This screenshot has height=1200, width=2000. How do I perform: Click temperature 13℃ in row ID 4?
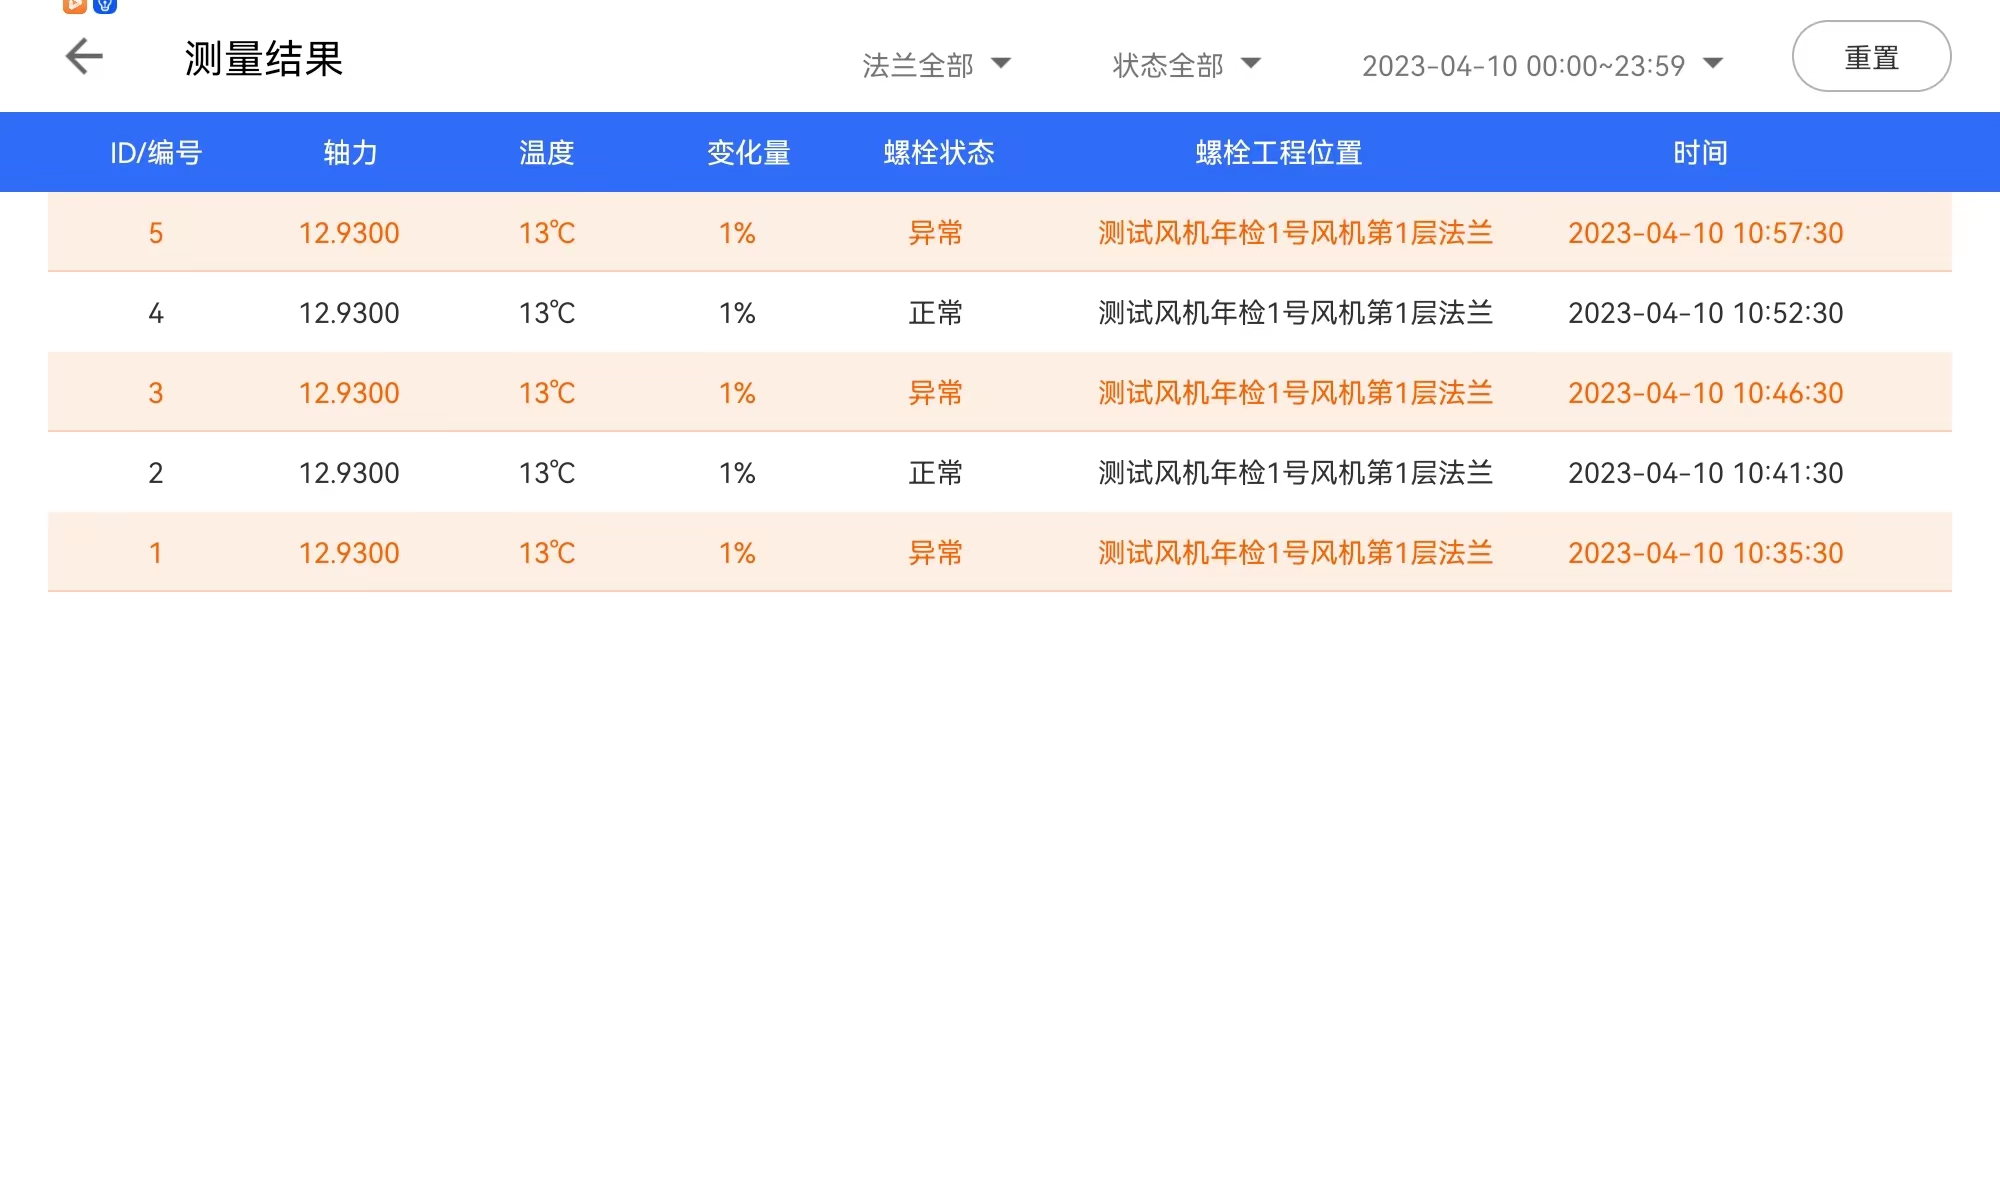tap(547, 313)
